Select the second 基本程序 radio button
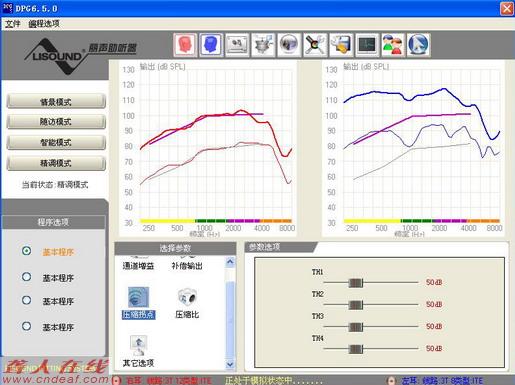Image resolution: width=515 pixels, height=385 pixels. pyautogui.click(x=27, y=277)
